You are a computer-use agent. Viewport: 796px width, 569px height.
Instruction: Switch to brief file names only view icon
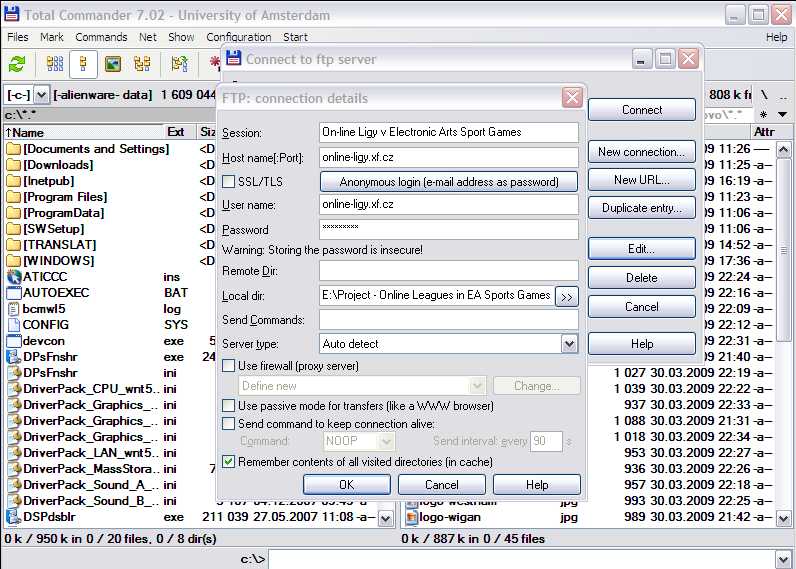pos(55,64)
